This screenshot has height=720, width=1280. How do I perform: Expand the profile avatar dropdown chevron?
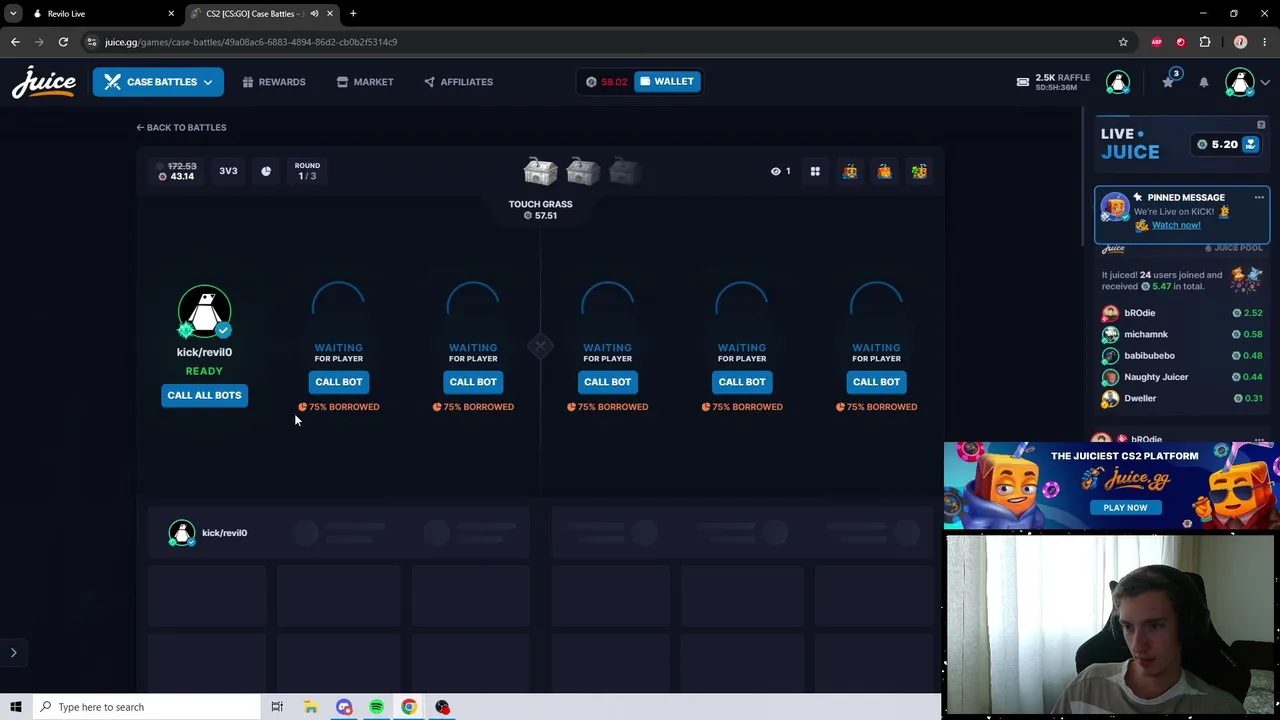pos(1265,83)
